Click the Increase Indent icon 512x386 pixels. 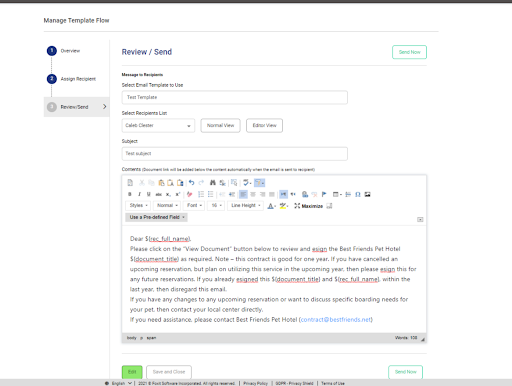coord(232,194)
